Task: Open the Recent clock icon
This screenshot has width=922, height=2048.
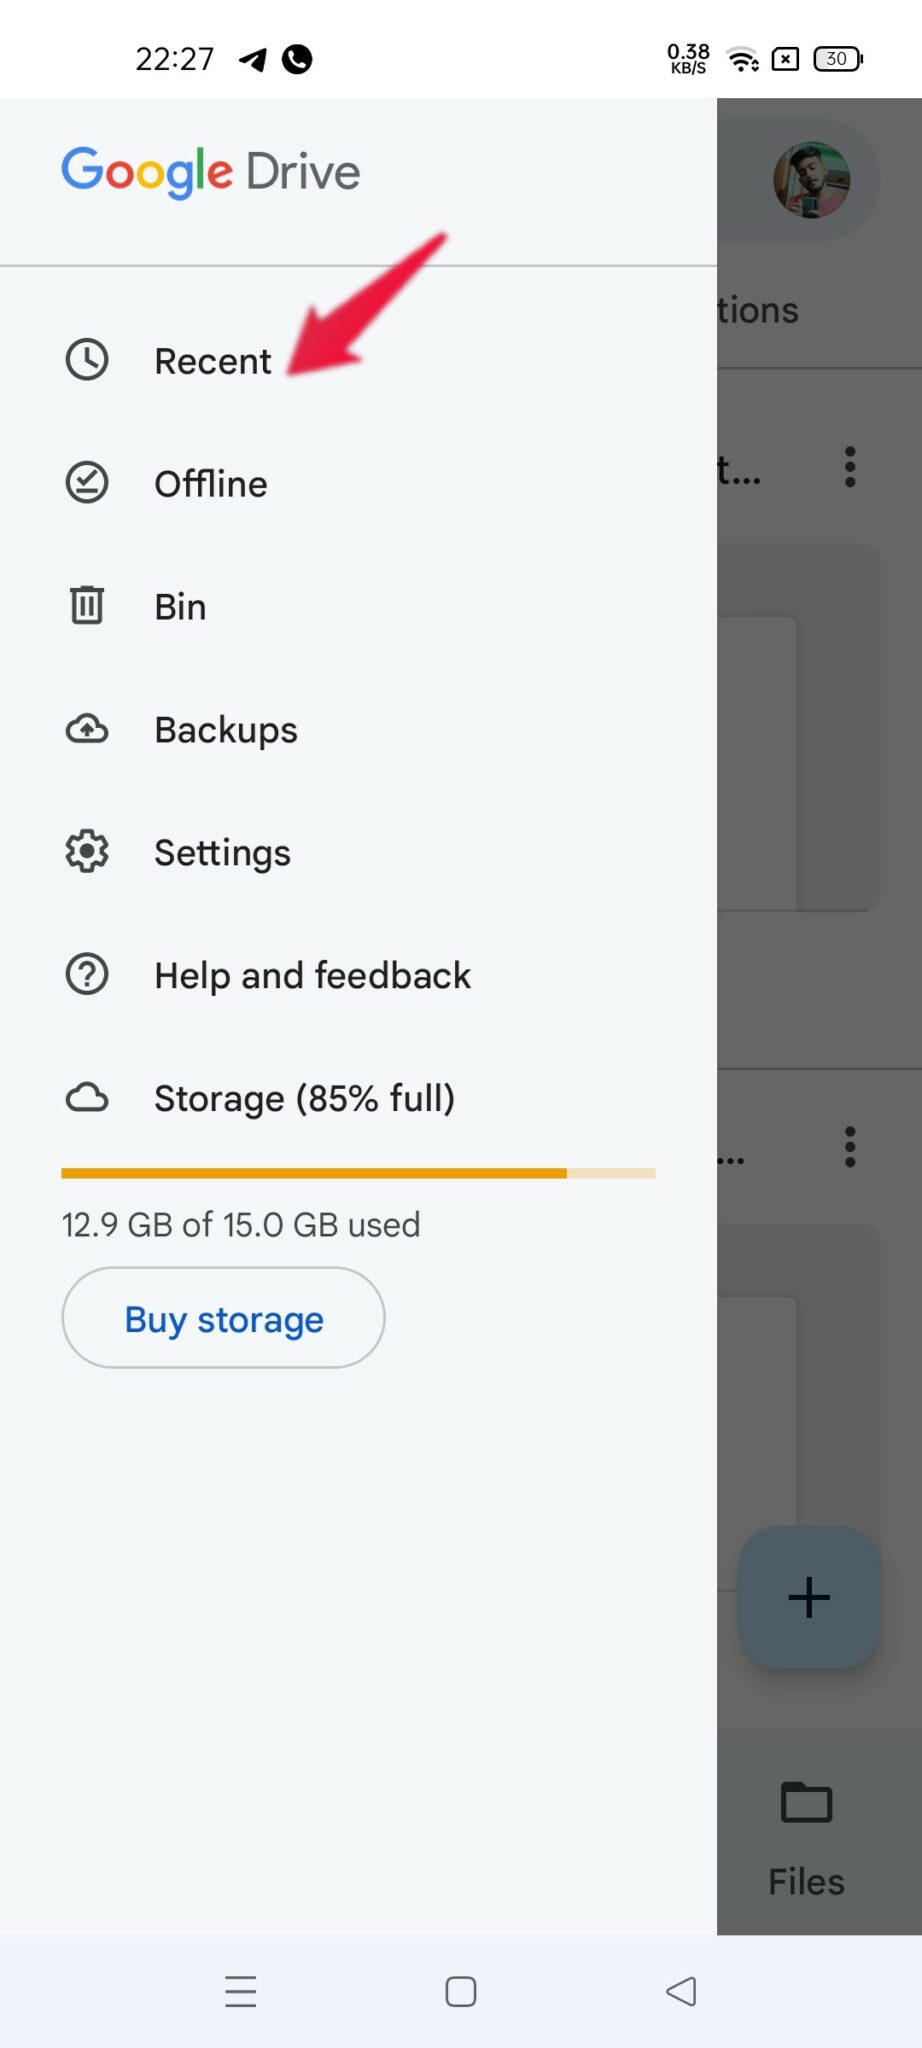Action: pos(87,360)
